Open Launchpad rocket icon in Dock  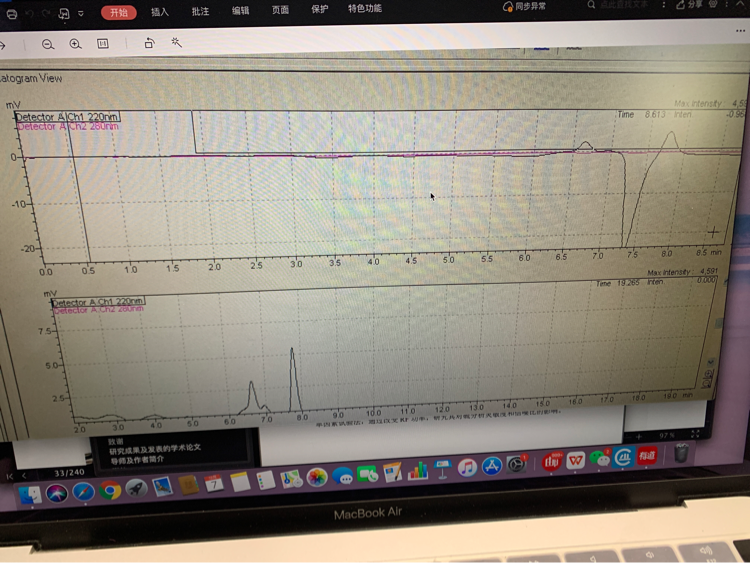point(136,488)
